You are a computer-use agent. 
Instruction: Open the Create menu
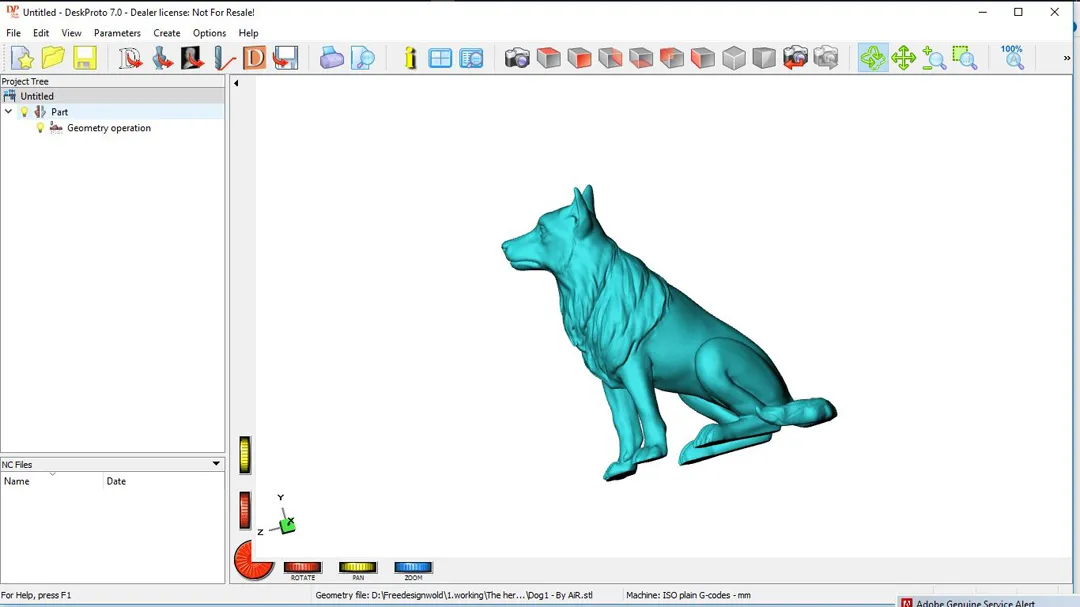[167, 33]
